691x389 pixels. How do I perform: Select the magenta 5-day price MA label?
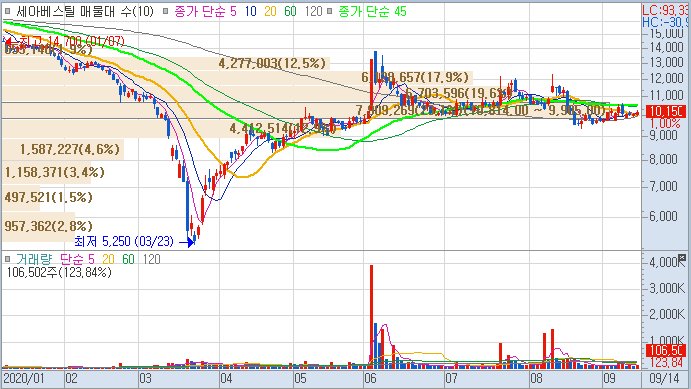[206, 11]
